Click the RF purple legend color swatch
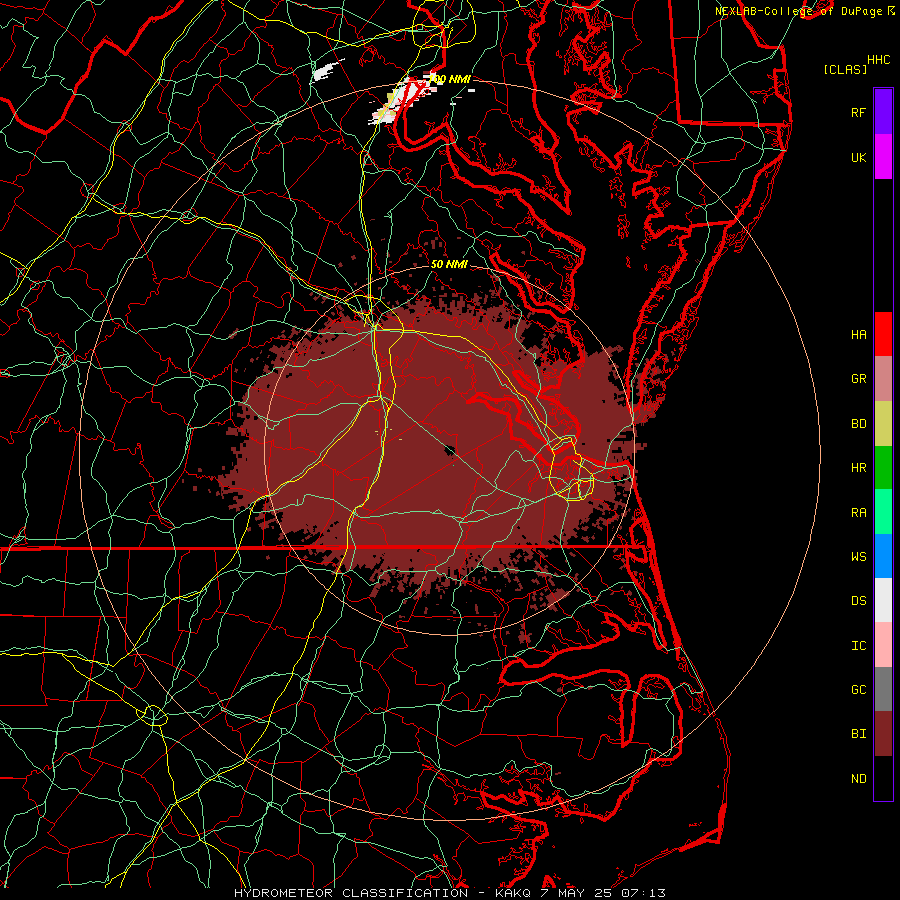Screen dimensions: 900x900 pyautogui.click(x=883, y=112)
